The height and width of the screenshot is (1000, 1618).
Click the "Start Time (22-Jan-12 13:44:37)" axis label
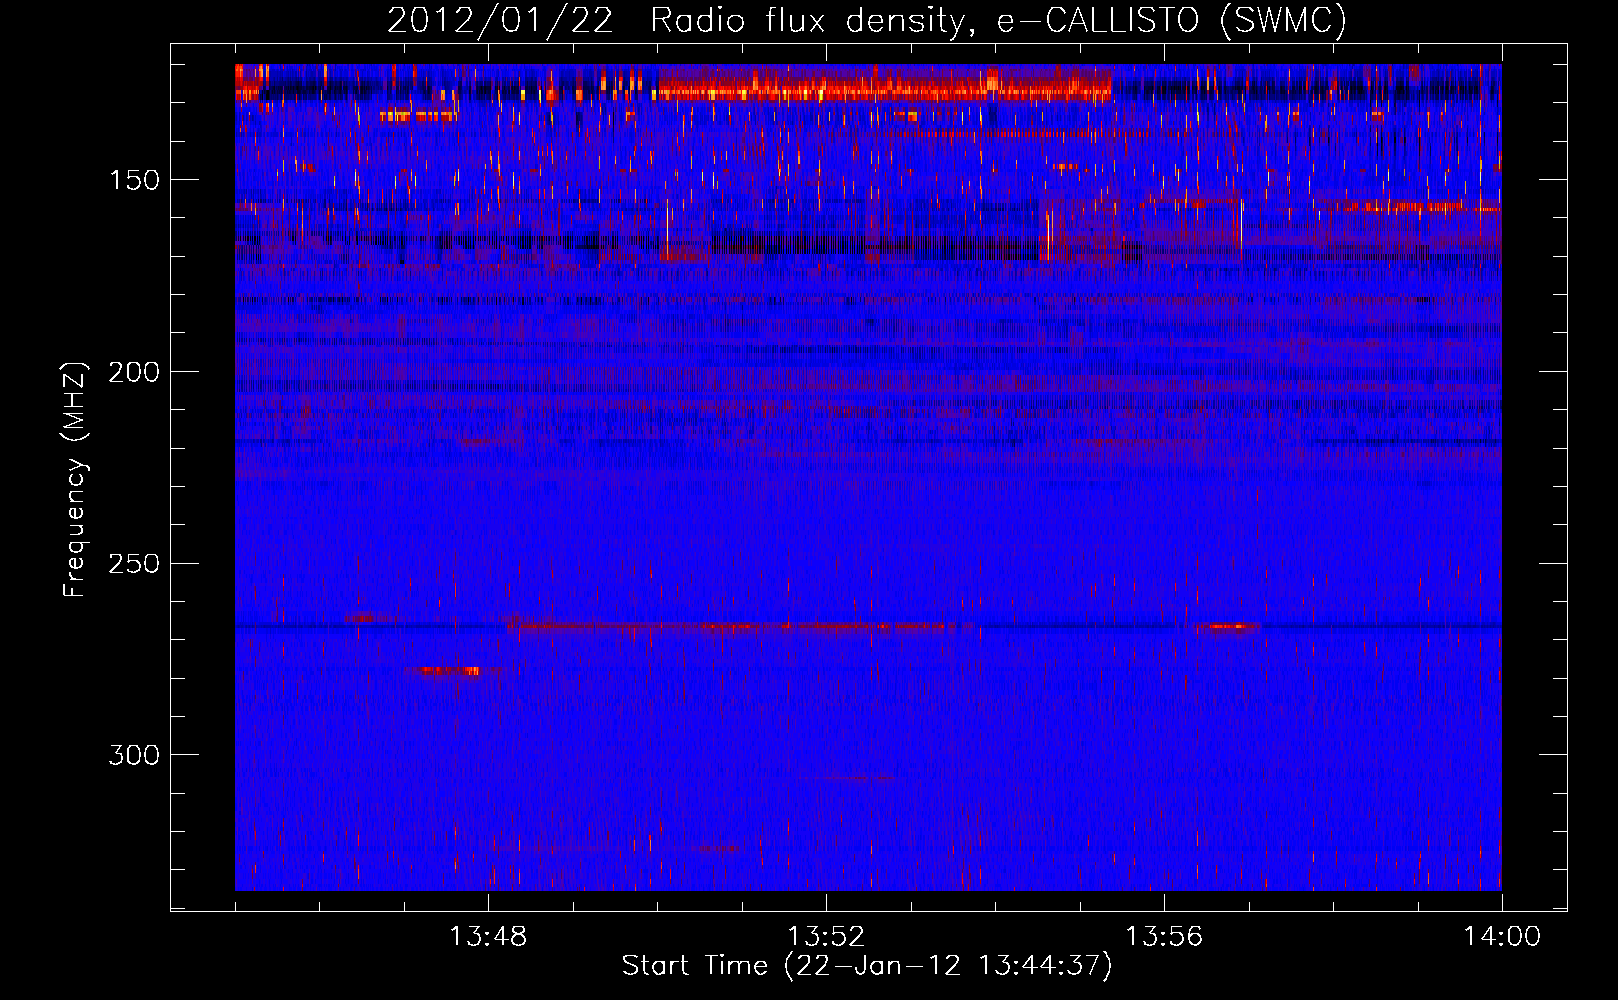[867, 966]
